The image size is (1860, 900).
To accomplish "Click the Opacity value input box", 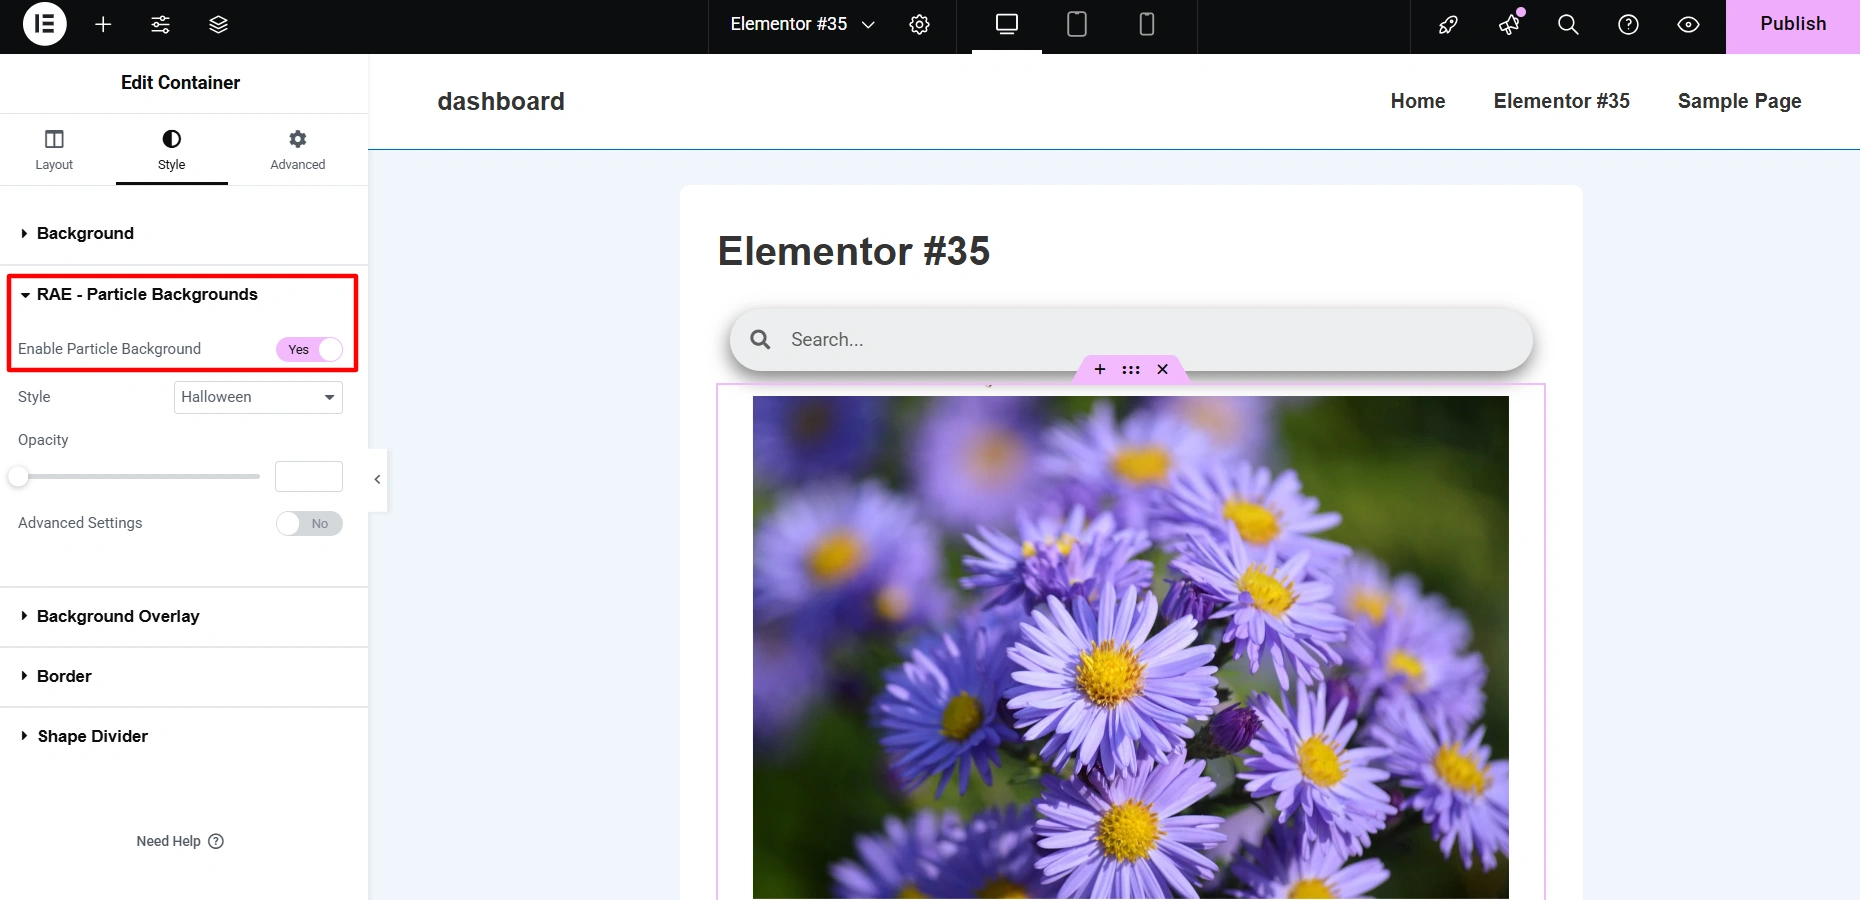I will coord(309,477).
